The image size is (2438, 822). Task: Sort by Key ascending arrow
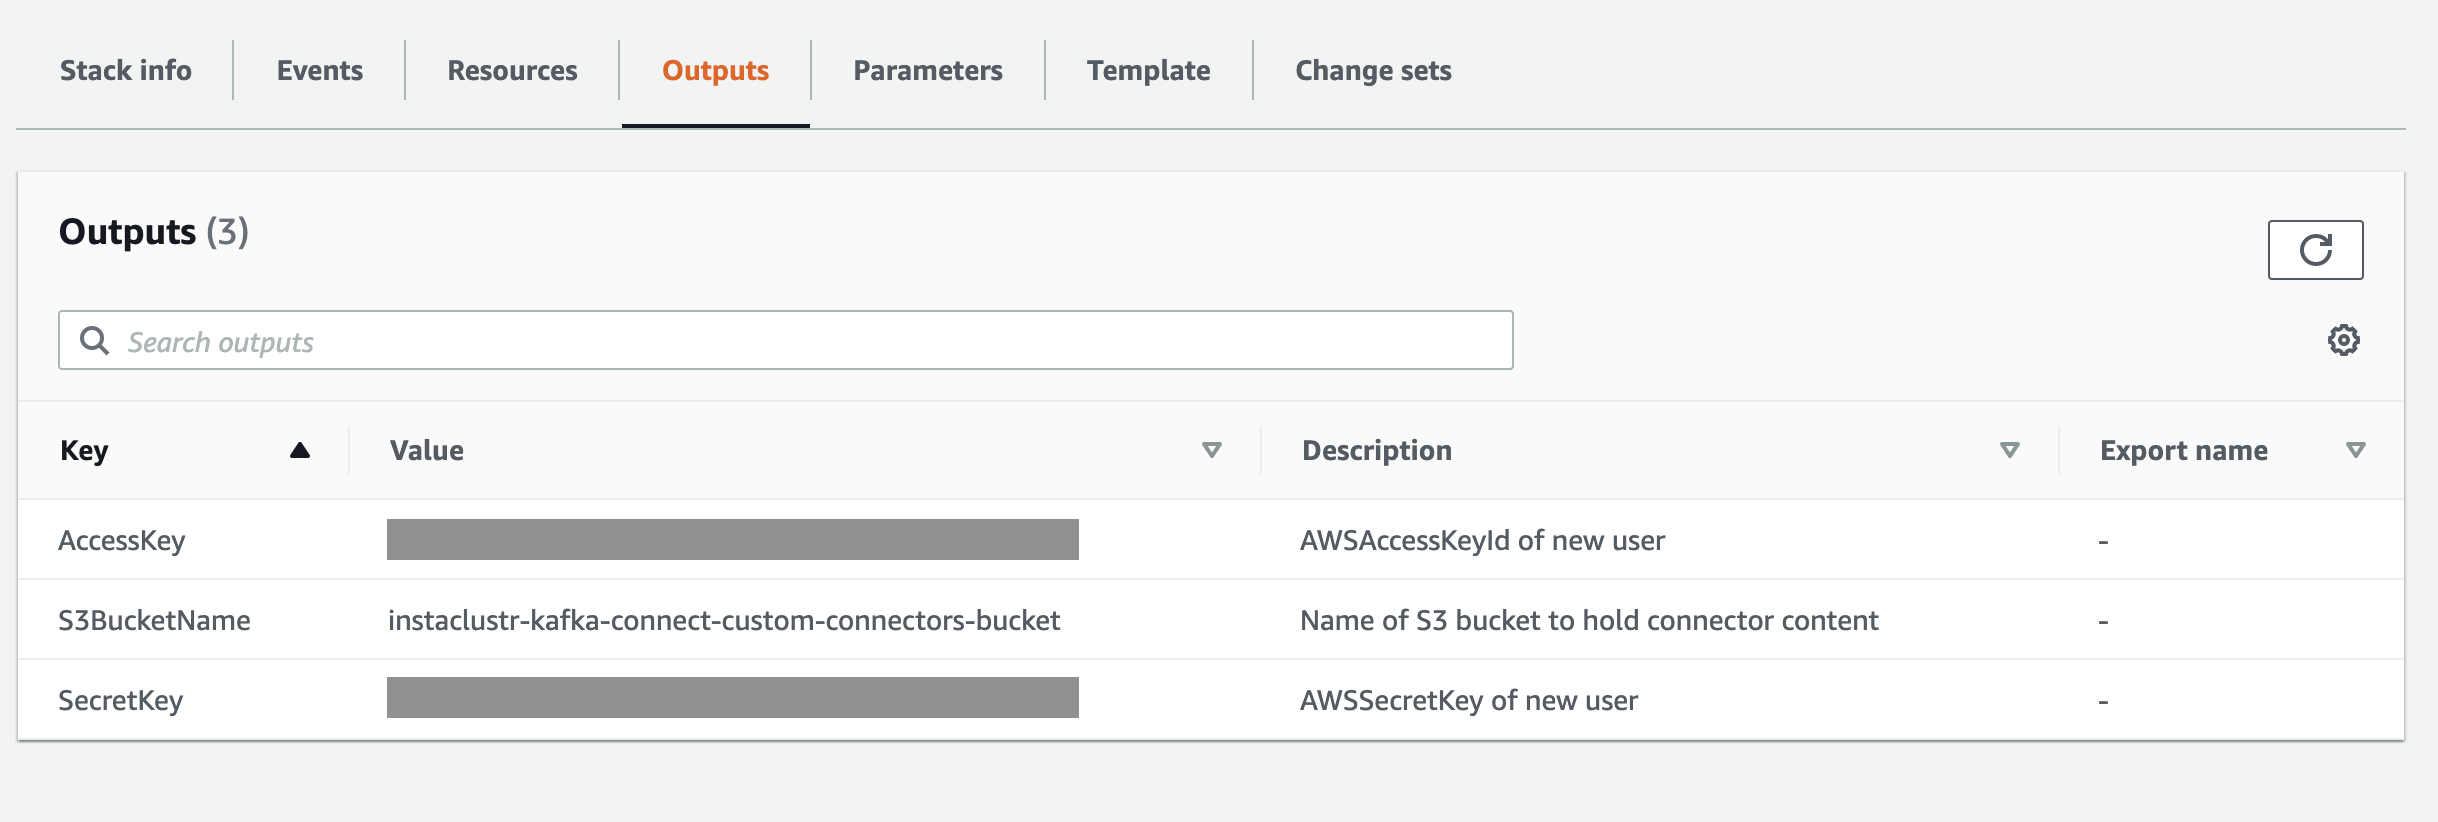coord(299,451)
